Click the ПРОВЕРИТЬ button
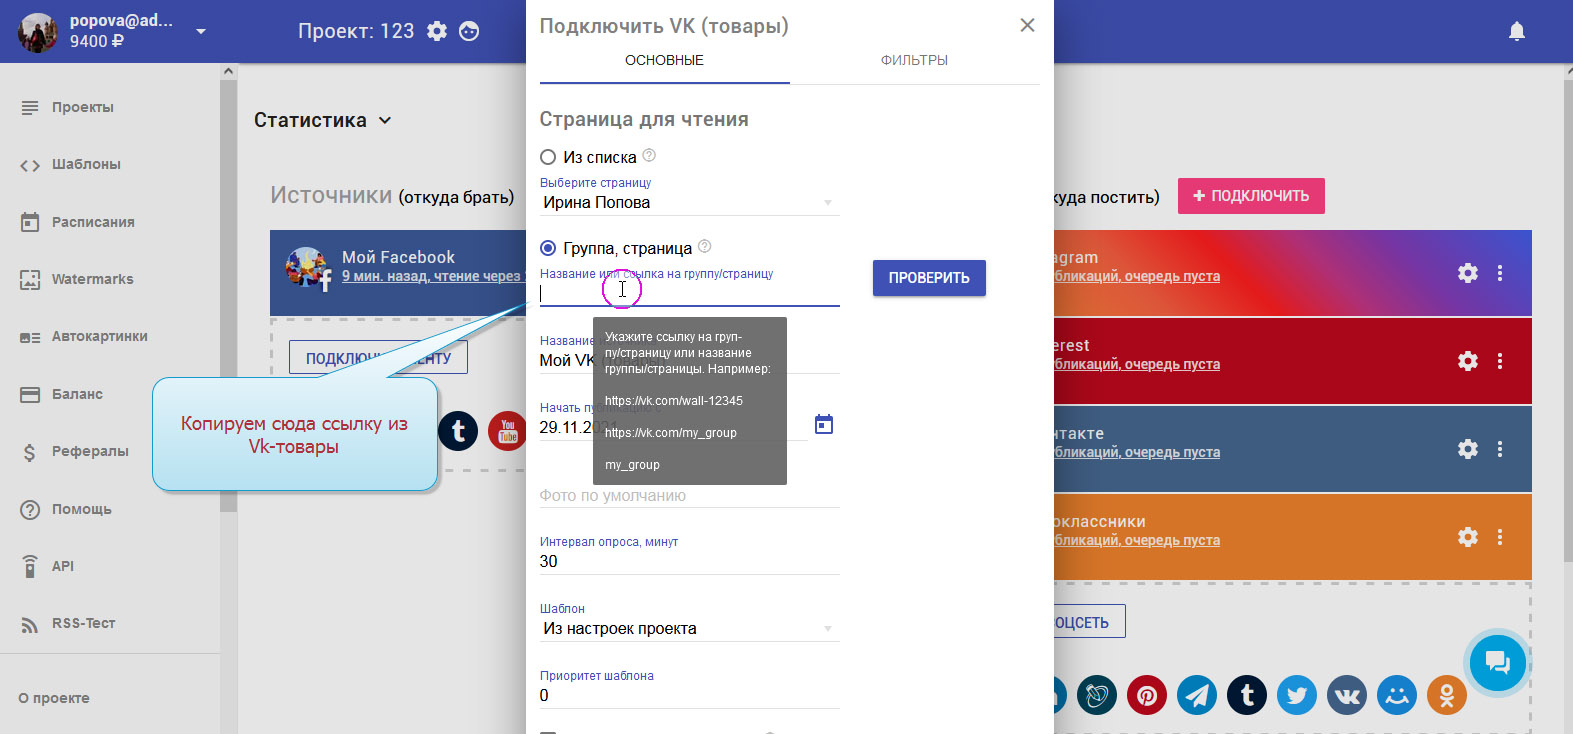1573x734 pixels. tap(929, 278)
